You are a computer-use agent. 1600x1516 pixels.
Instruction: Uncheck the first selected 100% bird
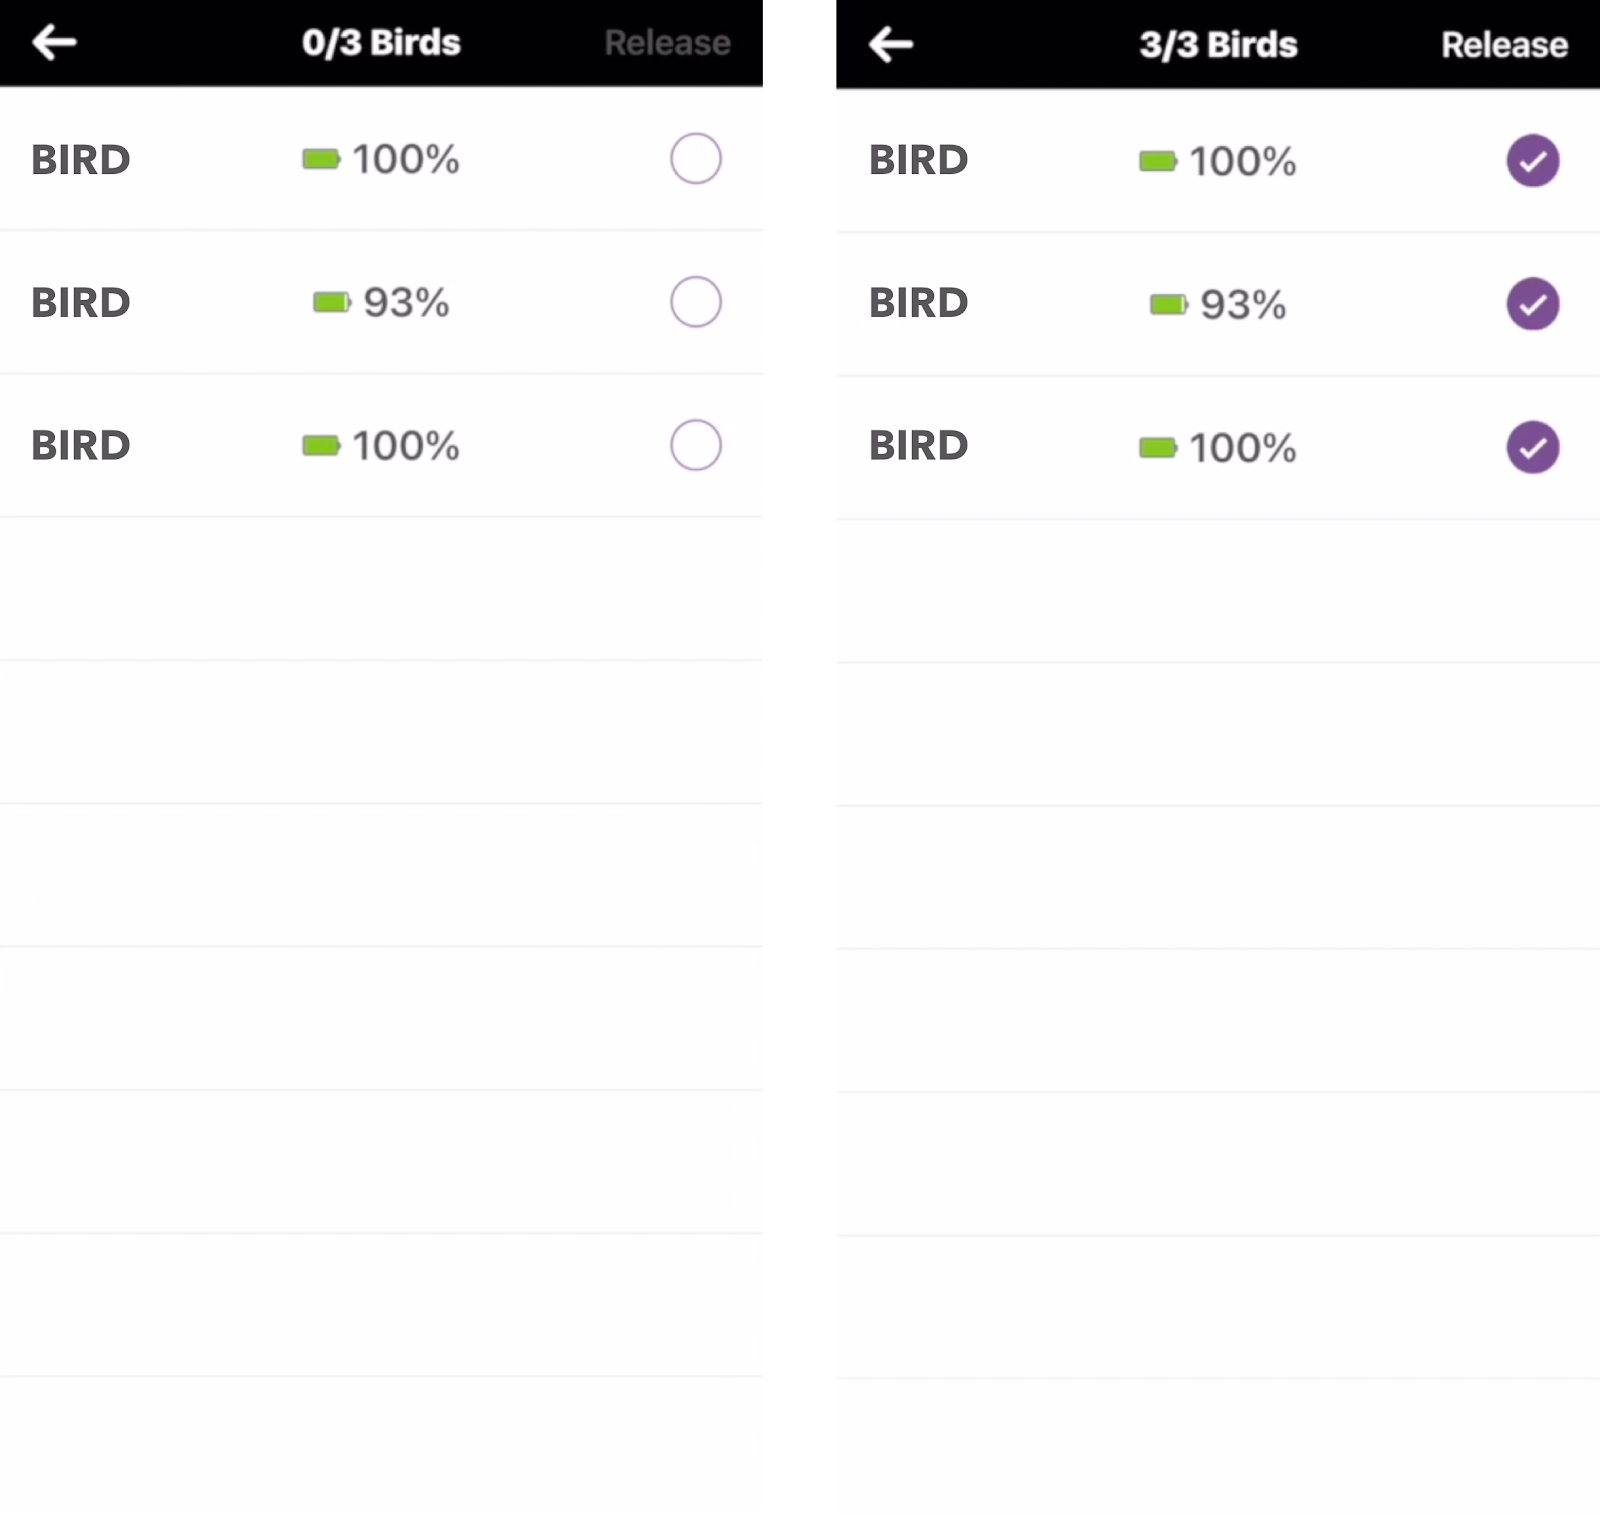(x=1532, y=160)
